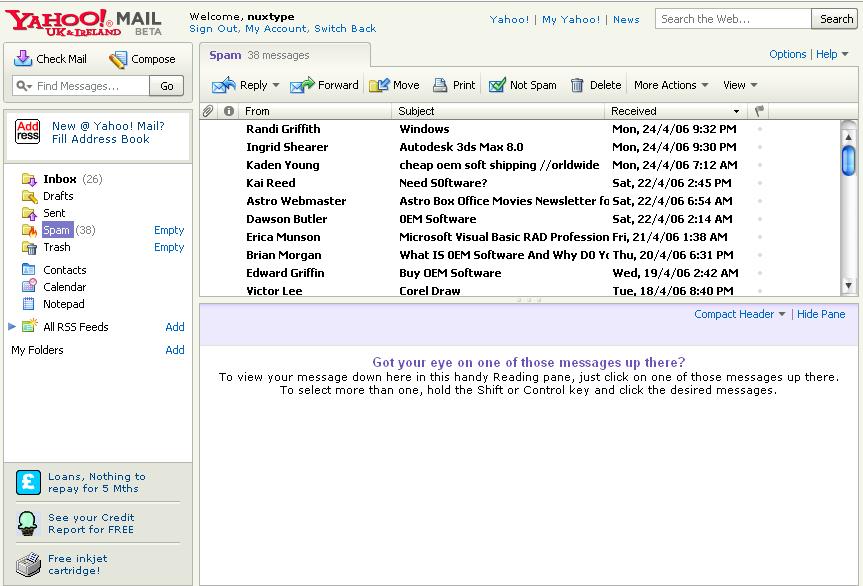Open the Compact Header dropdown

pos(739,314)
